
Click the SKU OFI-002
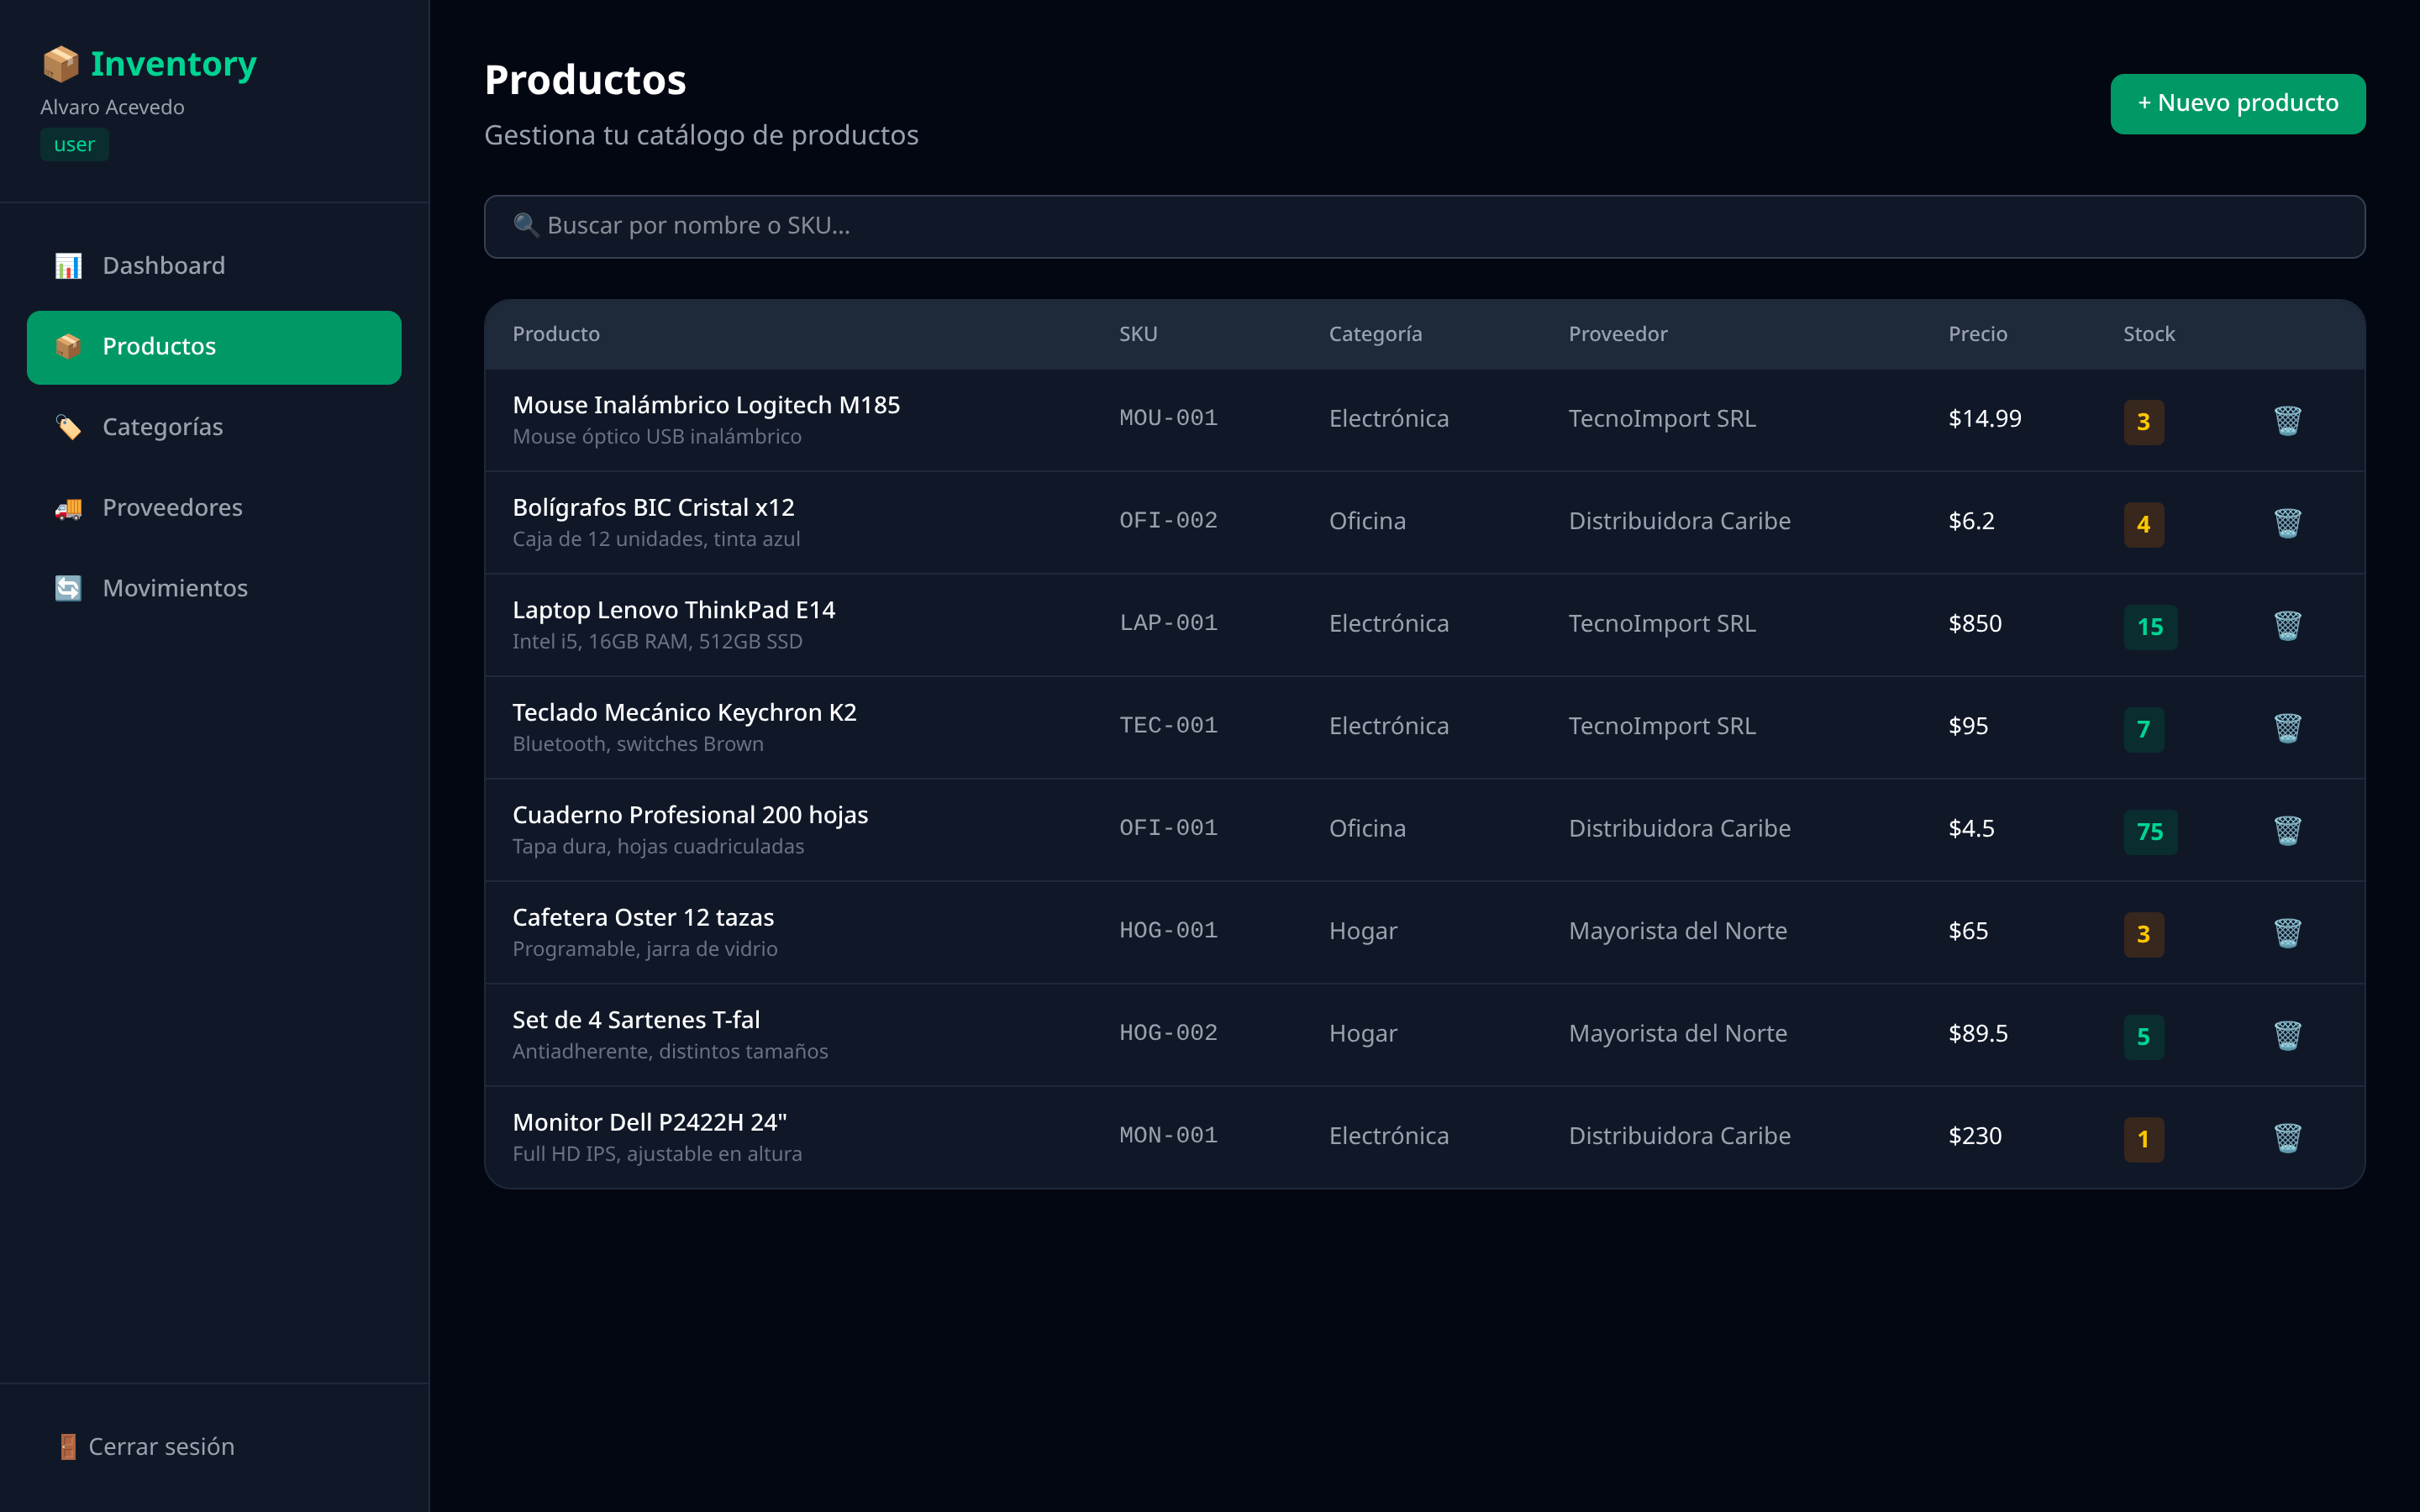pyautogui.click(x=1168, y=521)
